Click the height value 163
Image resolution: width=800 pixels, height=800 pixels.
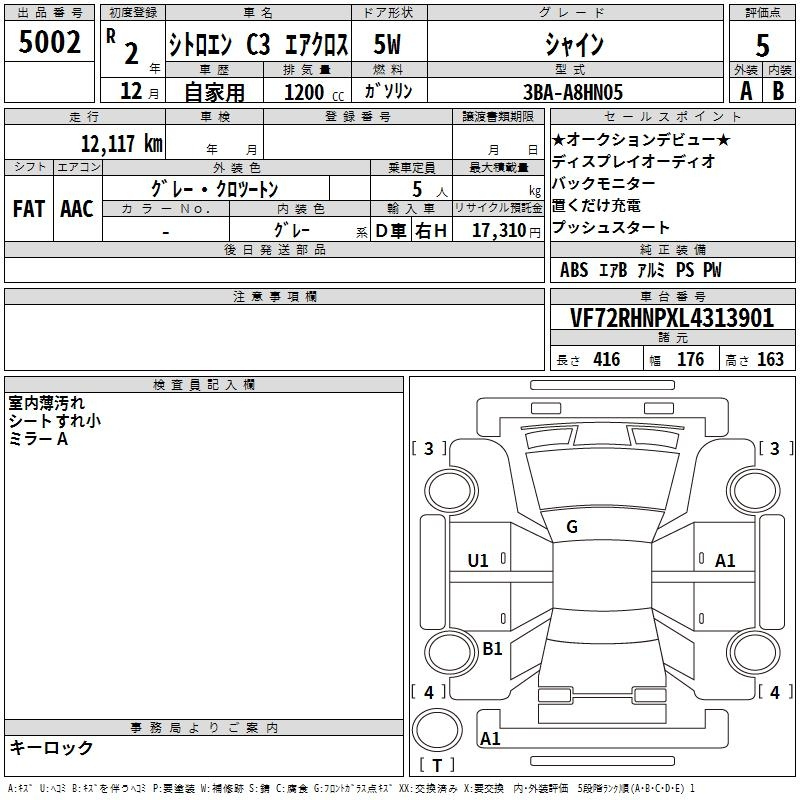click(x=770, y=359)
